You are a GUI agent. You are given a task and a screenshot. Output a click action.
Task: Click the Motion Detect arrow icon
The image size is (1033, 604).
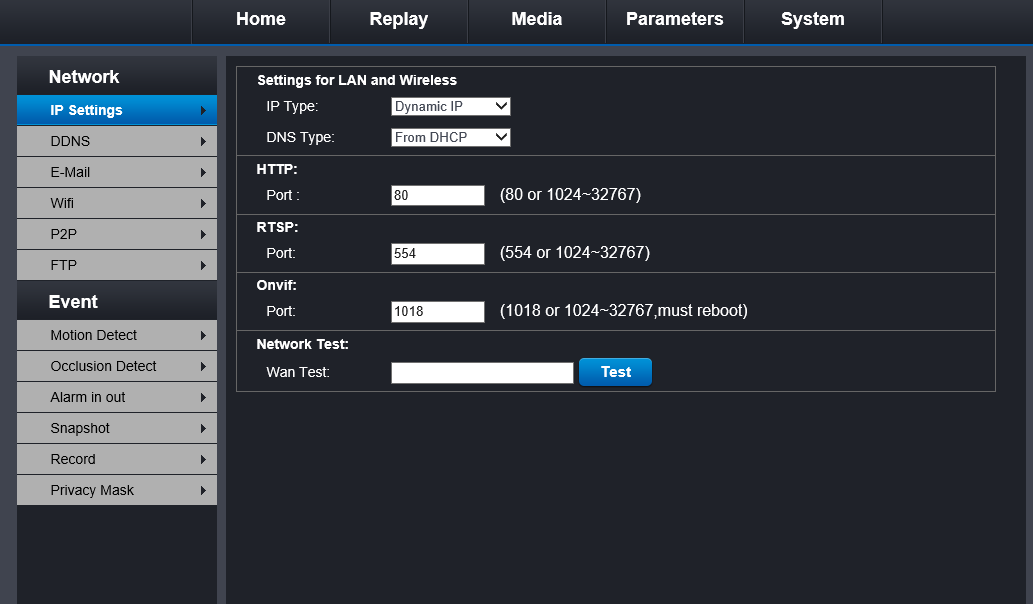203,336
